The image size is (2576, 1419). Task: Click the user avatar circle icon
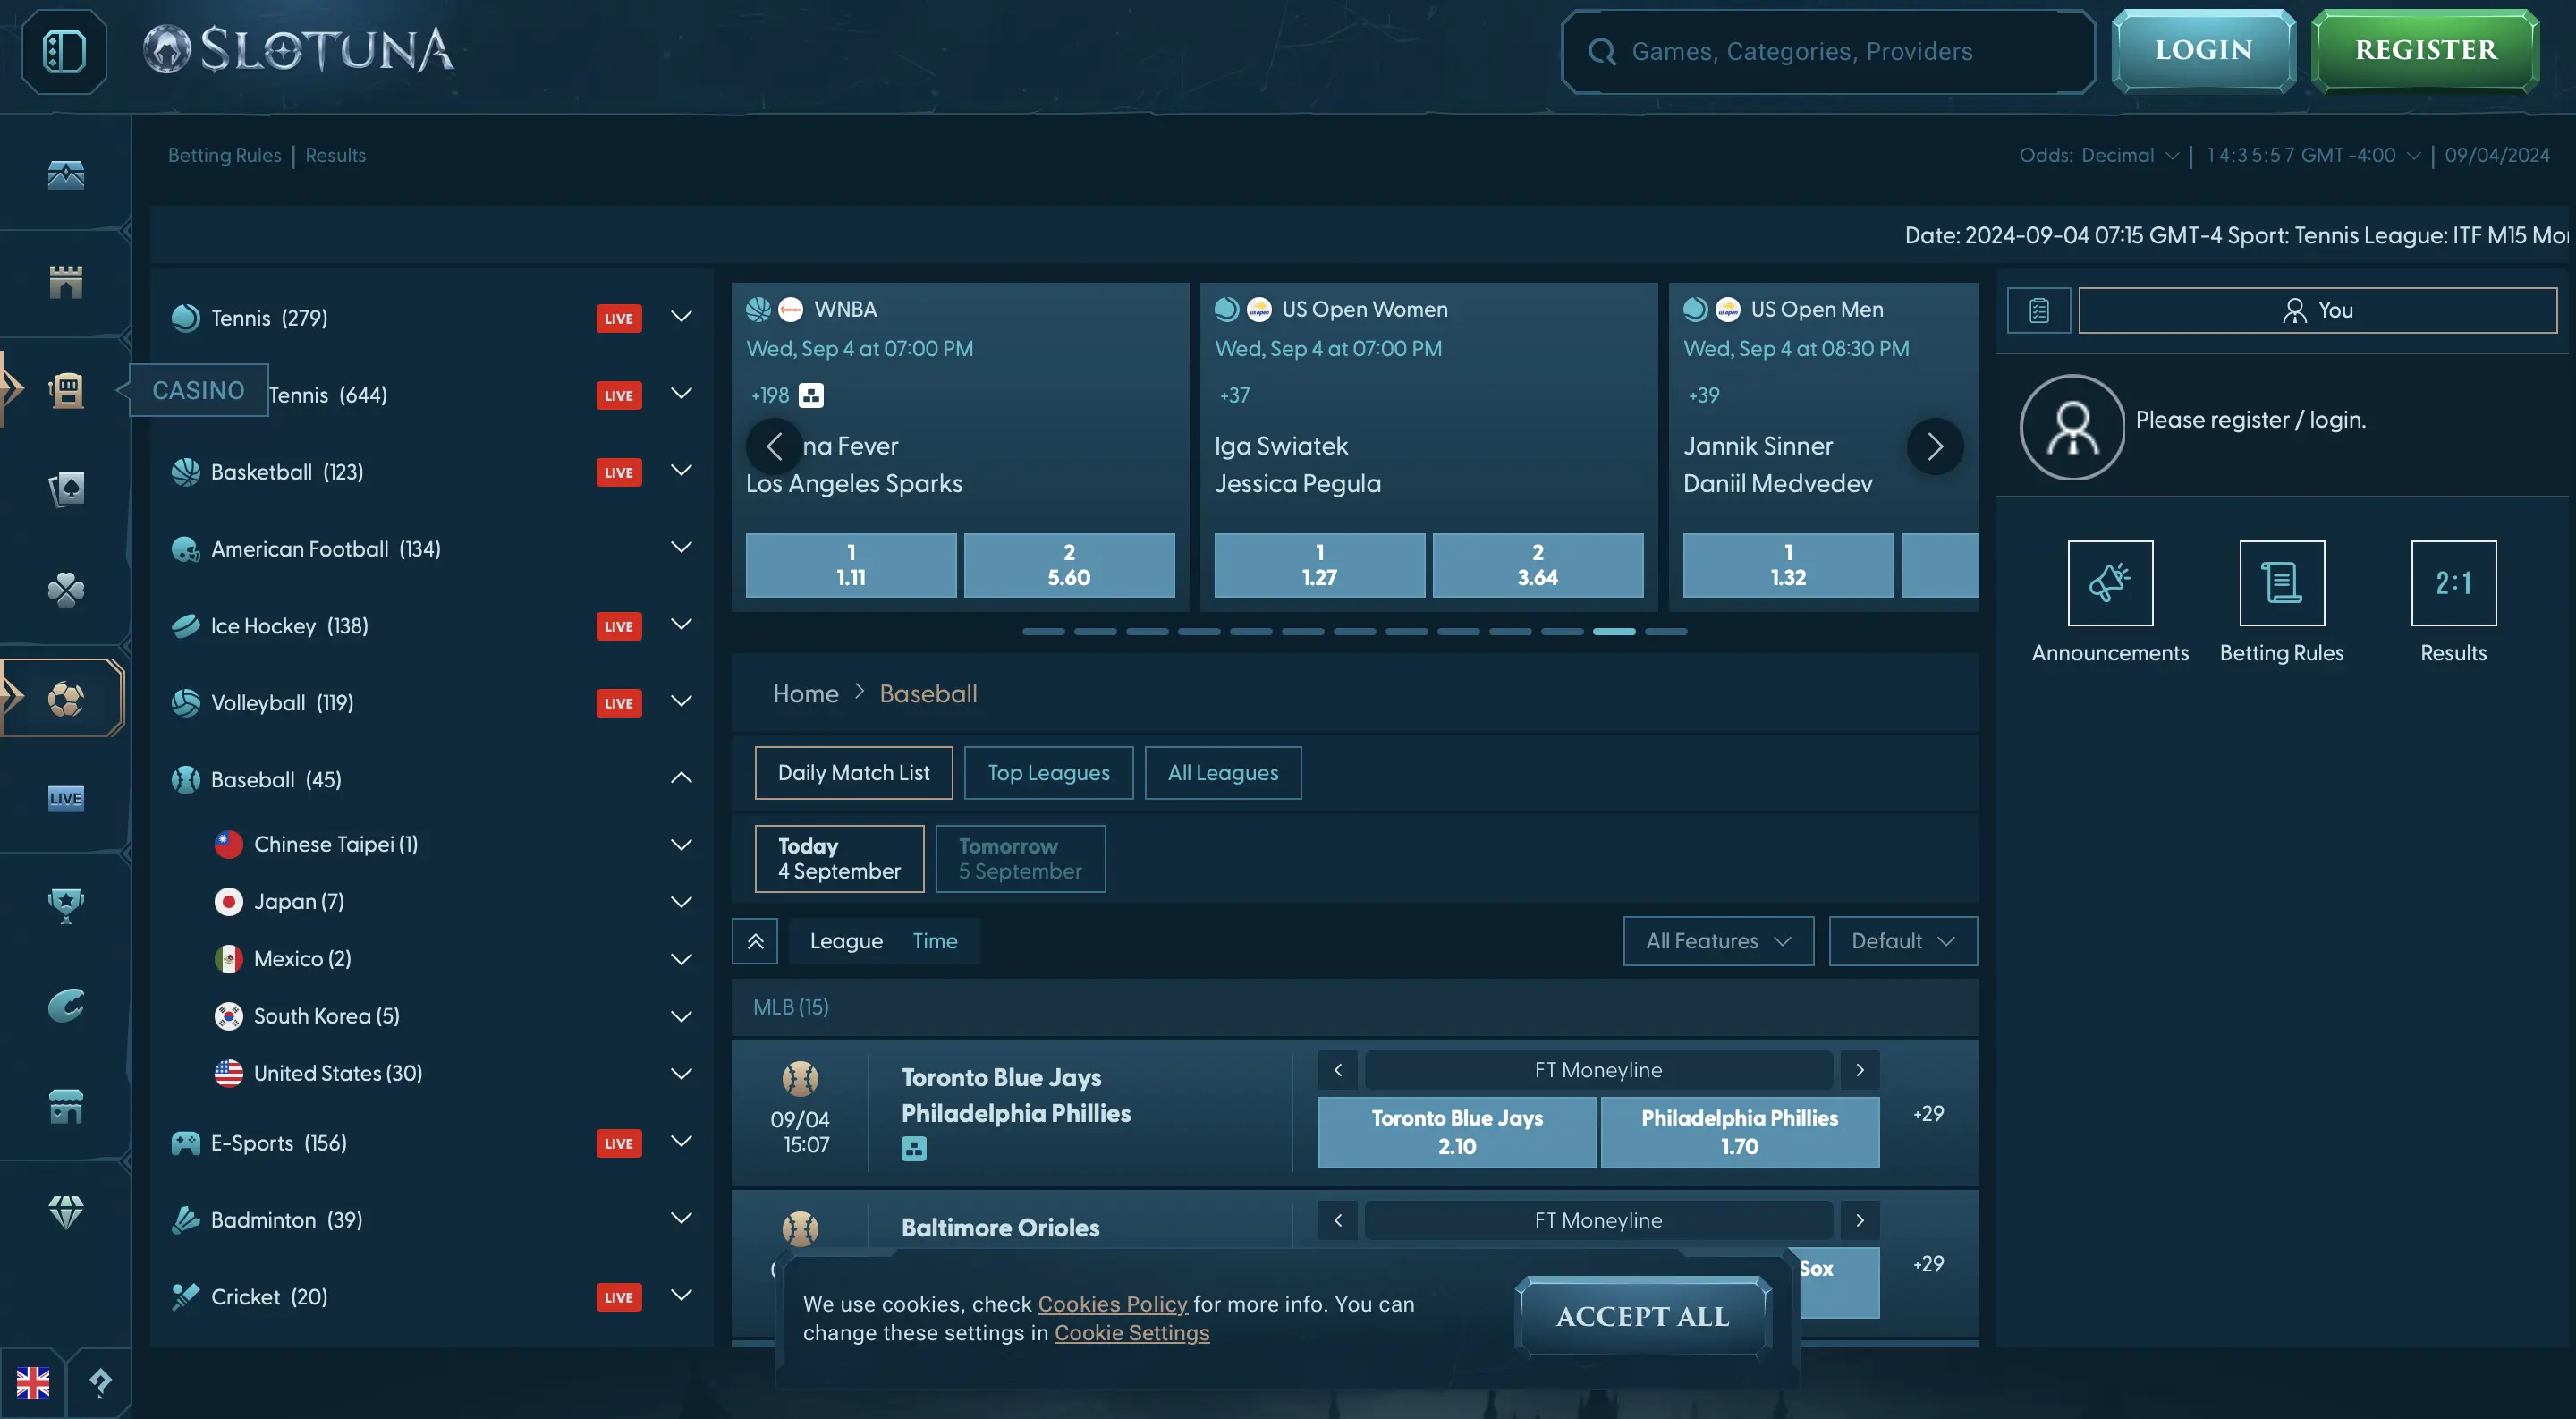(2072, 426)
